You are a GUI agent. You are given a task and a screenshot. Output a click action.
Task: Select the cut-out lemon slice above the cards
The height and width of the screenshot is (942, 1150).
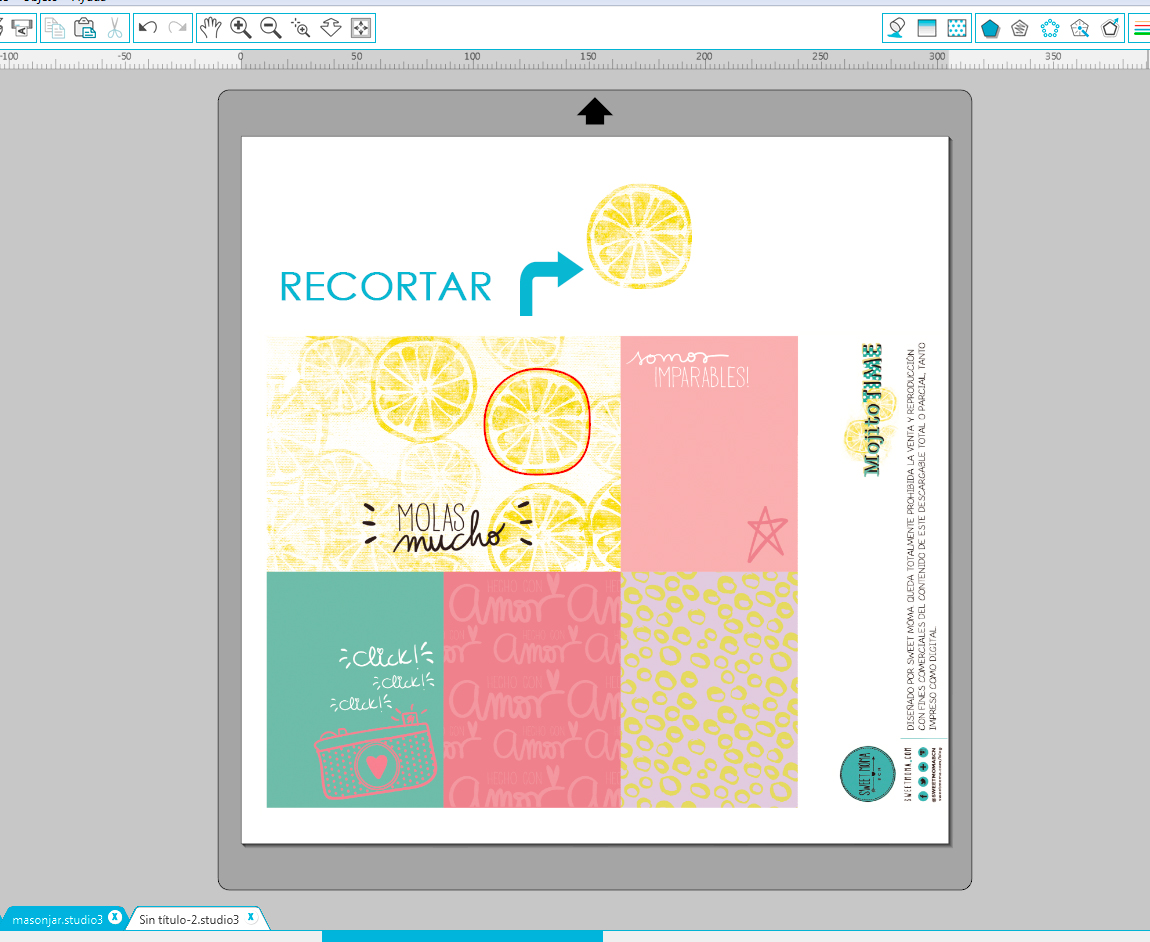(639, 236)
